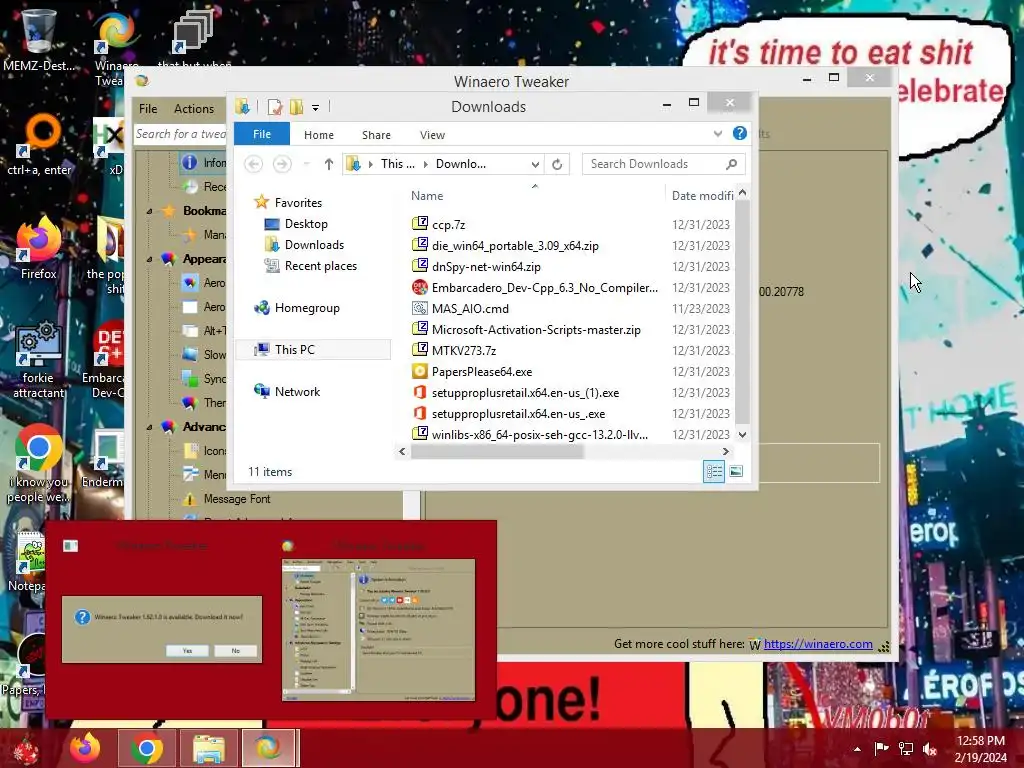Sort files by Date modified header
The width and height of the screenshot is (1024, 768).
[702, 195]
